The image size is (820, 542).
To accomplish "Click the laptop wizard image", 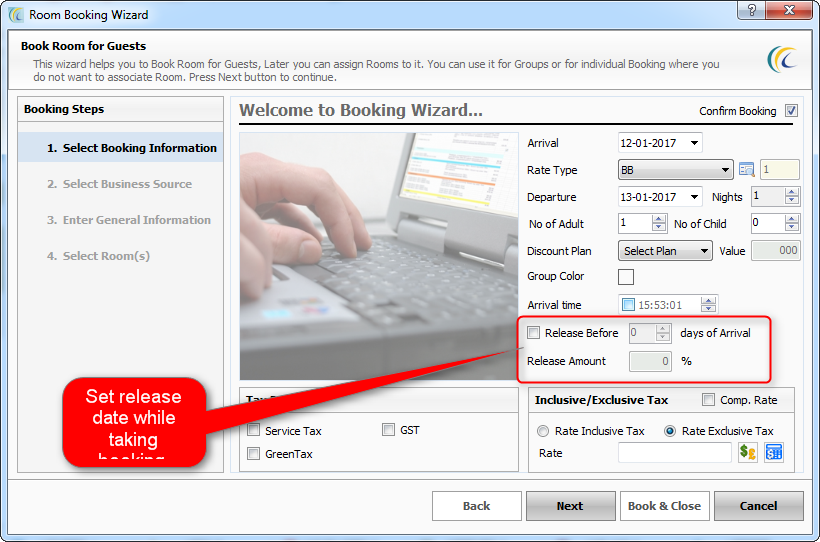I will (379, 256).
